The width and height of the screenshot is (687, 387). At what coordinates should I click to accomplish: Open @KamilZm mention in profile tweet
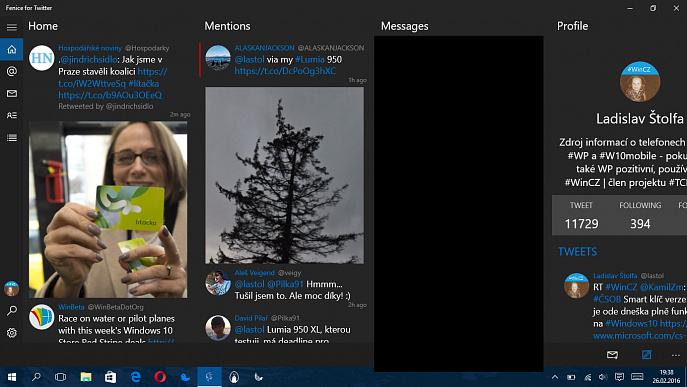[x=662, y=287]
